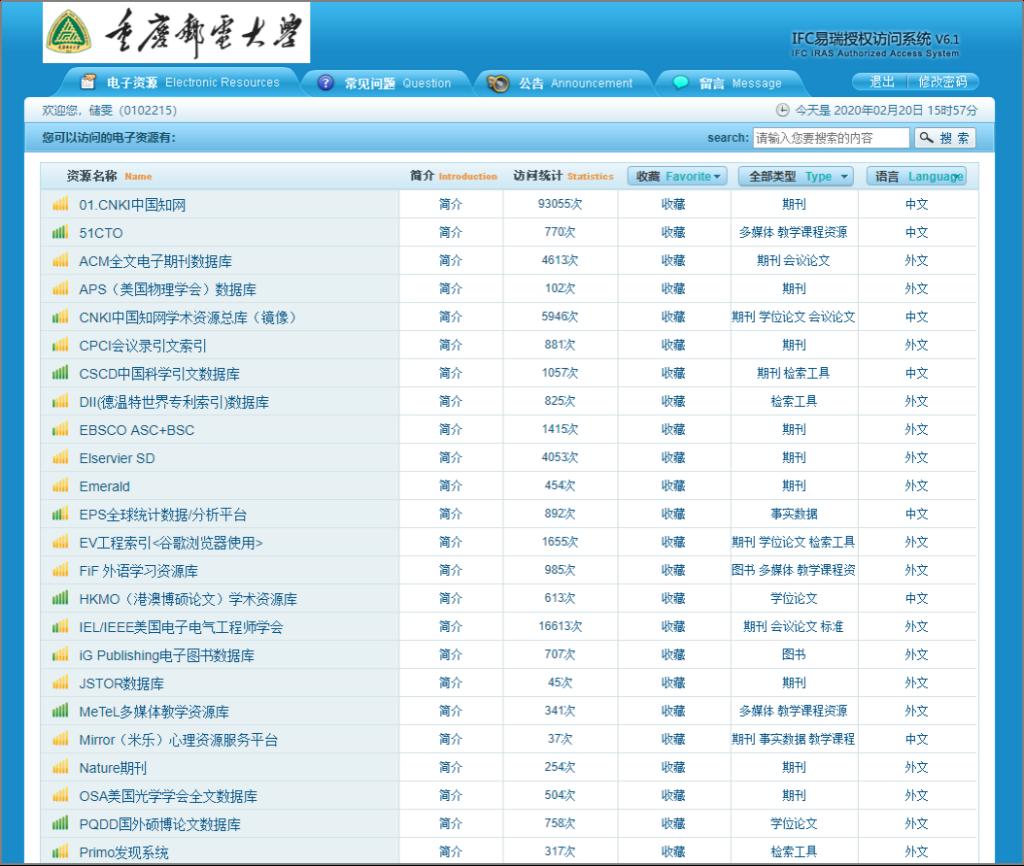Click the question mark icon on the 常见问题 tab

(x=325, y=83)
